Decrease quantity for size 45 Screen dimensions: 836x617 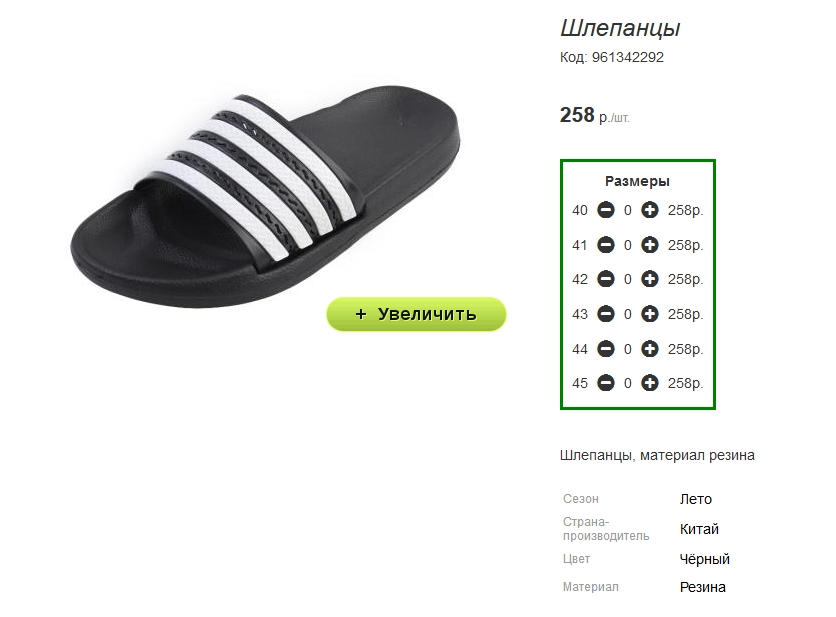(606, 383)
